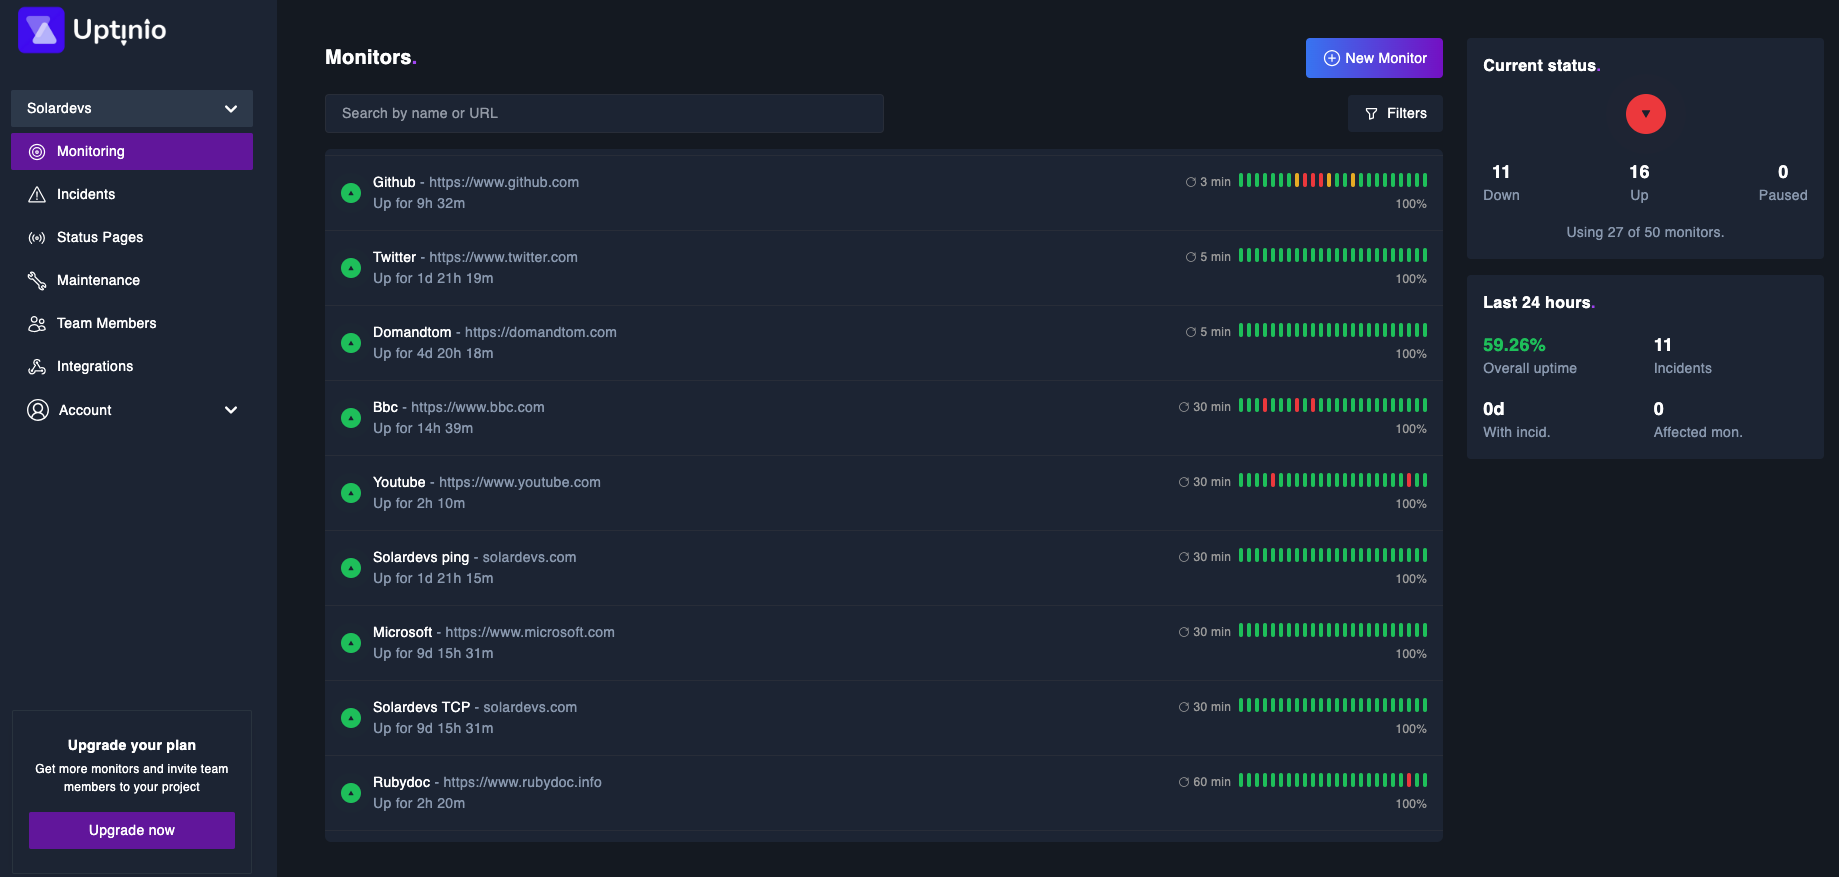Click the interval clock icon in Twitter row
The image size is (1839, 877).
point(1191,257)
